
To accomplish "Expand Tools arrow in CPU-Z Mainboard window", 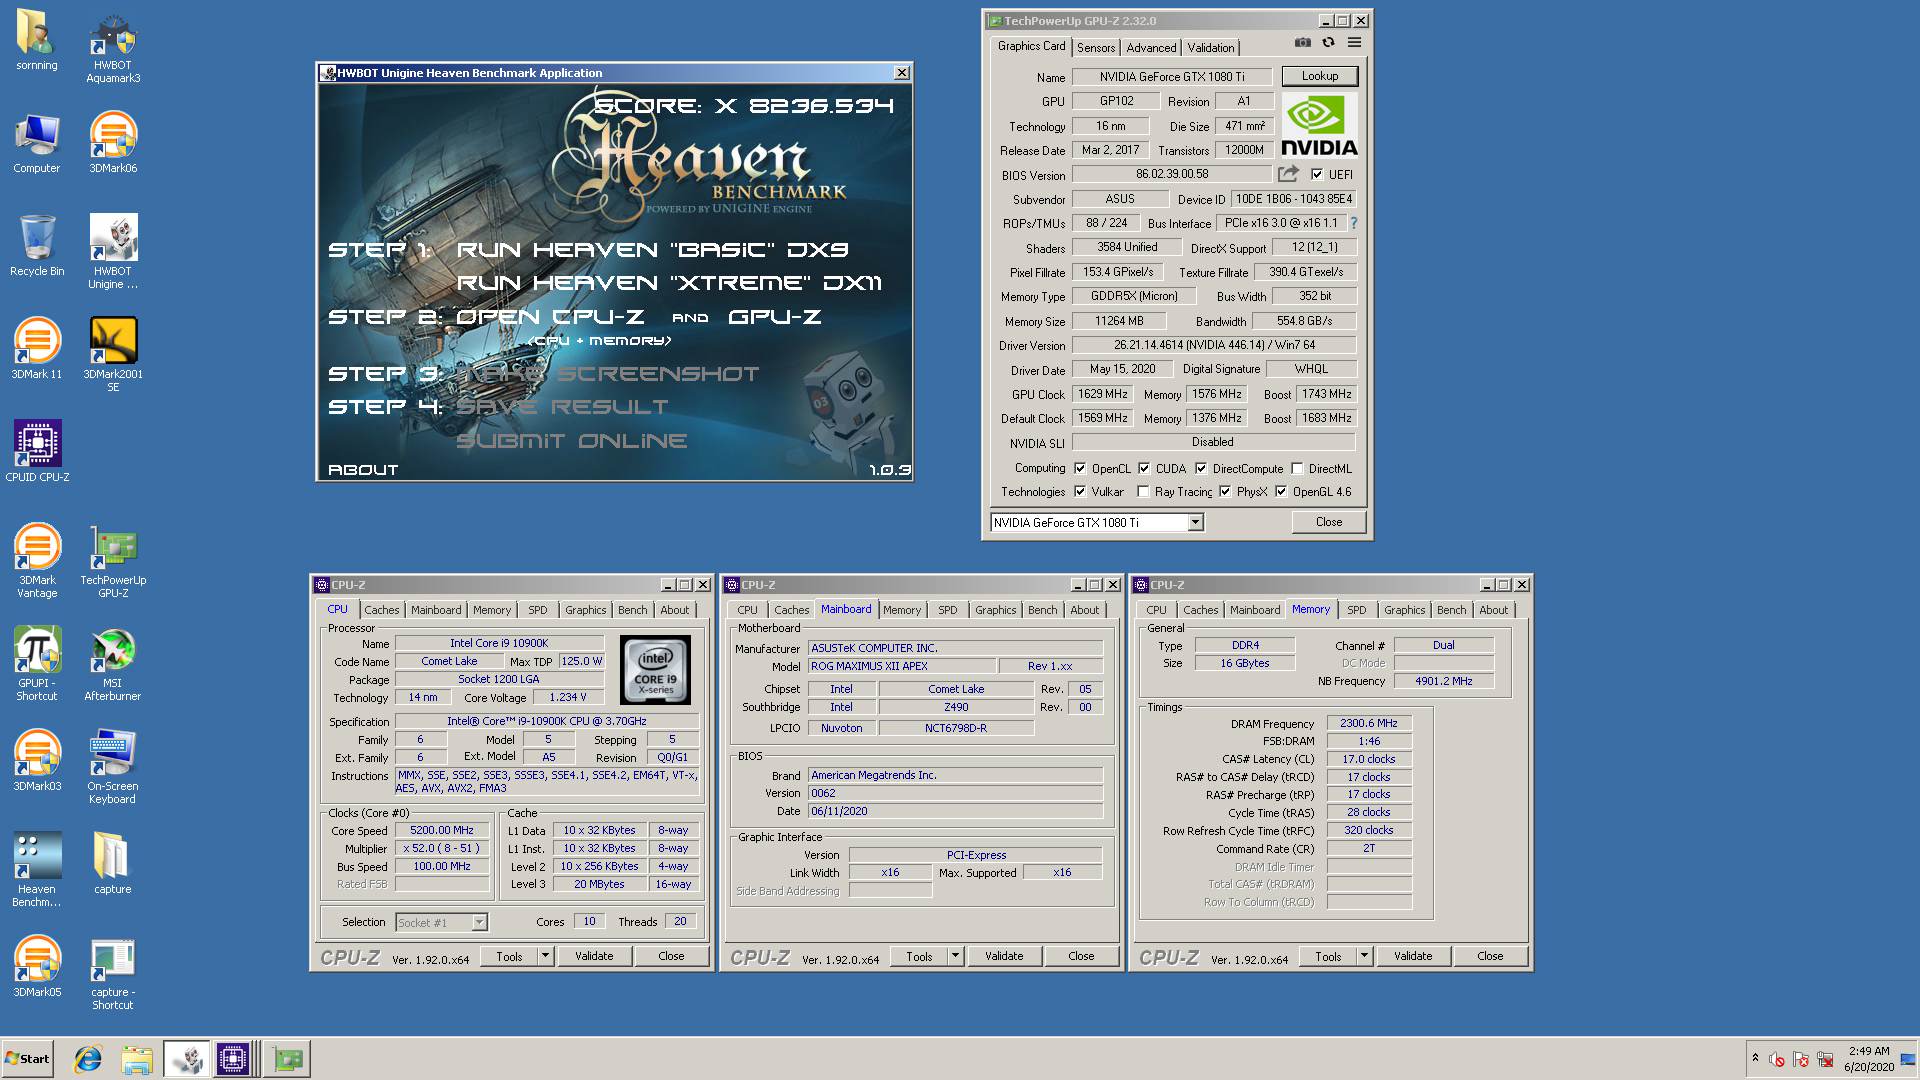I will [955, 956].
